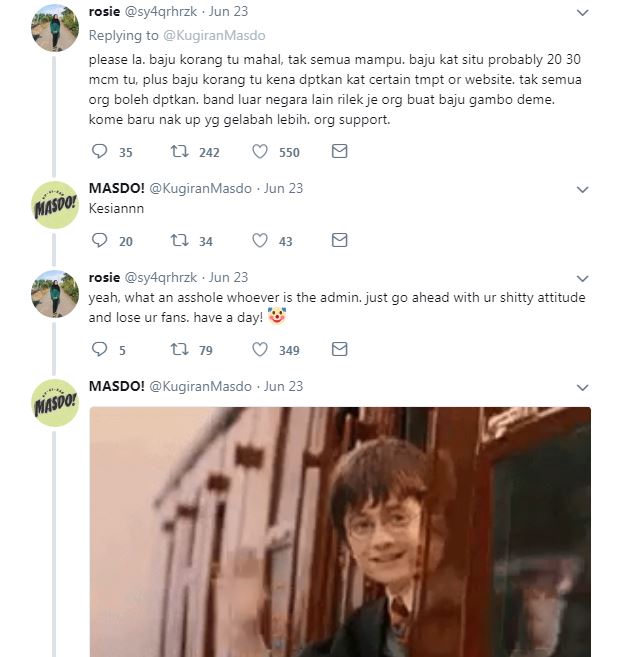The image size is (622, 657).
Task: Open rosie's profile from the top tweet name
Action: (104, 13)
